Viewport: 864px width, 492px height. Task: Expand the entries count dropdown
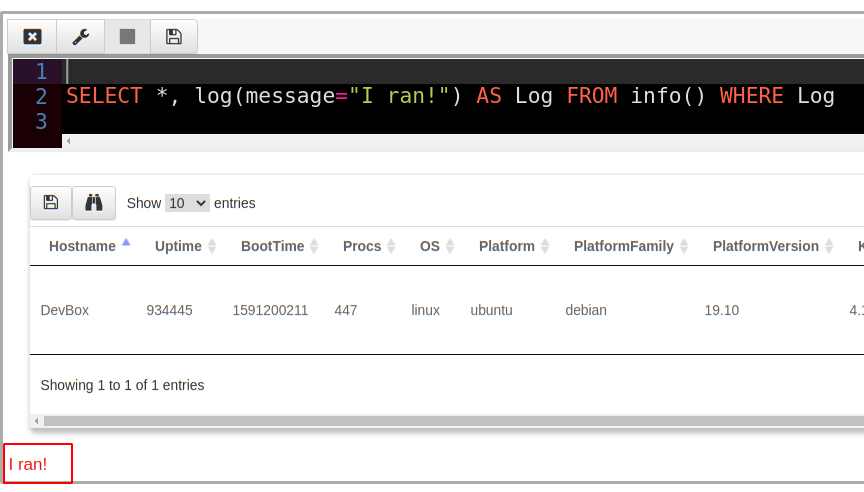coord(187,203)
